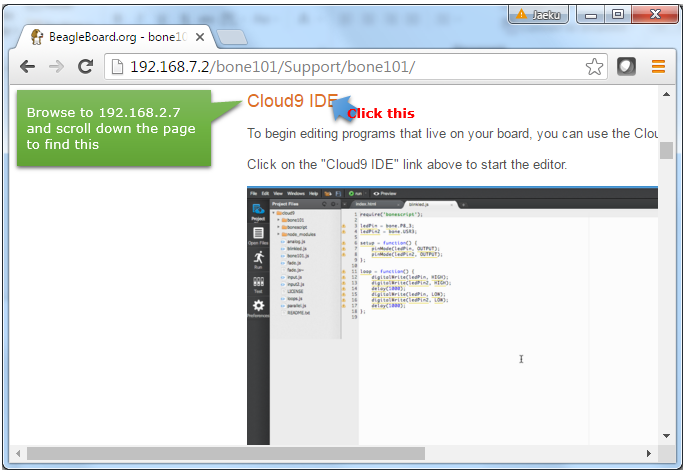The width and height of the screenshot is (687, 473).
Task: Bookmark the page with the star icon
Action: click(x=594, y=67)
